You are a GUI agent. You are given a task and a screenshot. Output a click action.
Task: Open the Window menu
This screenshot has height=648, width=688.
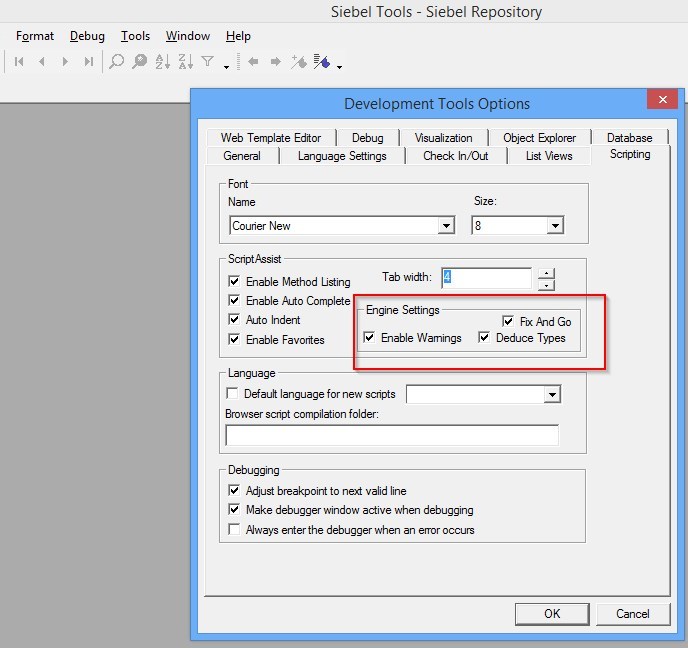[x=188, y=36]
